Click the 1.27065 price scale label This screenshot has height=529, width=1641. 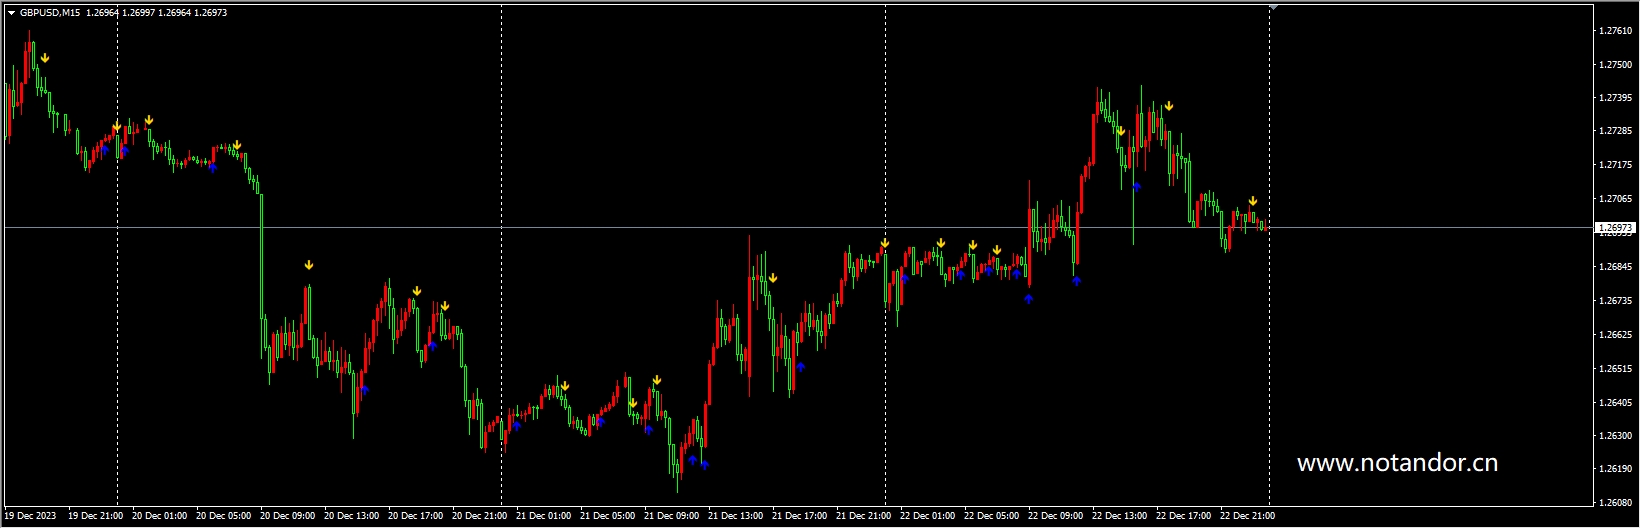[1614, 199]
